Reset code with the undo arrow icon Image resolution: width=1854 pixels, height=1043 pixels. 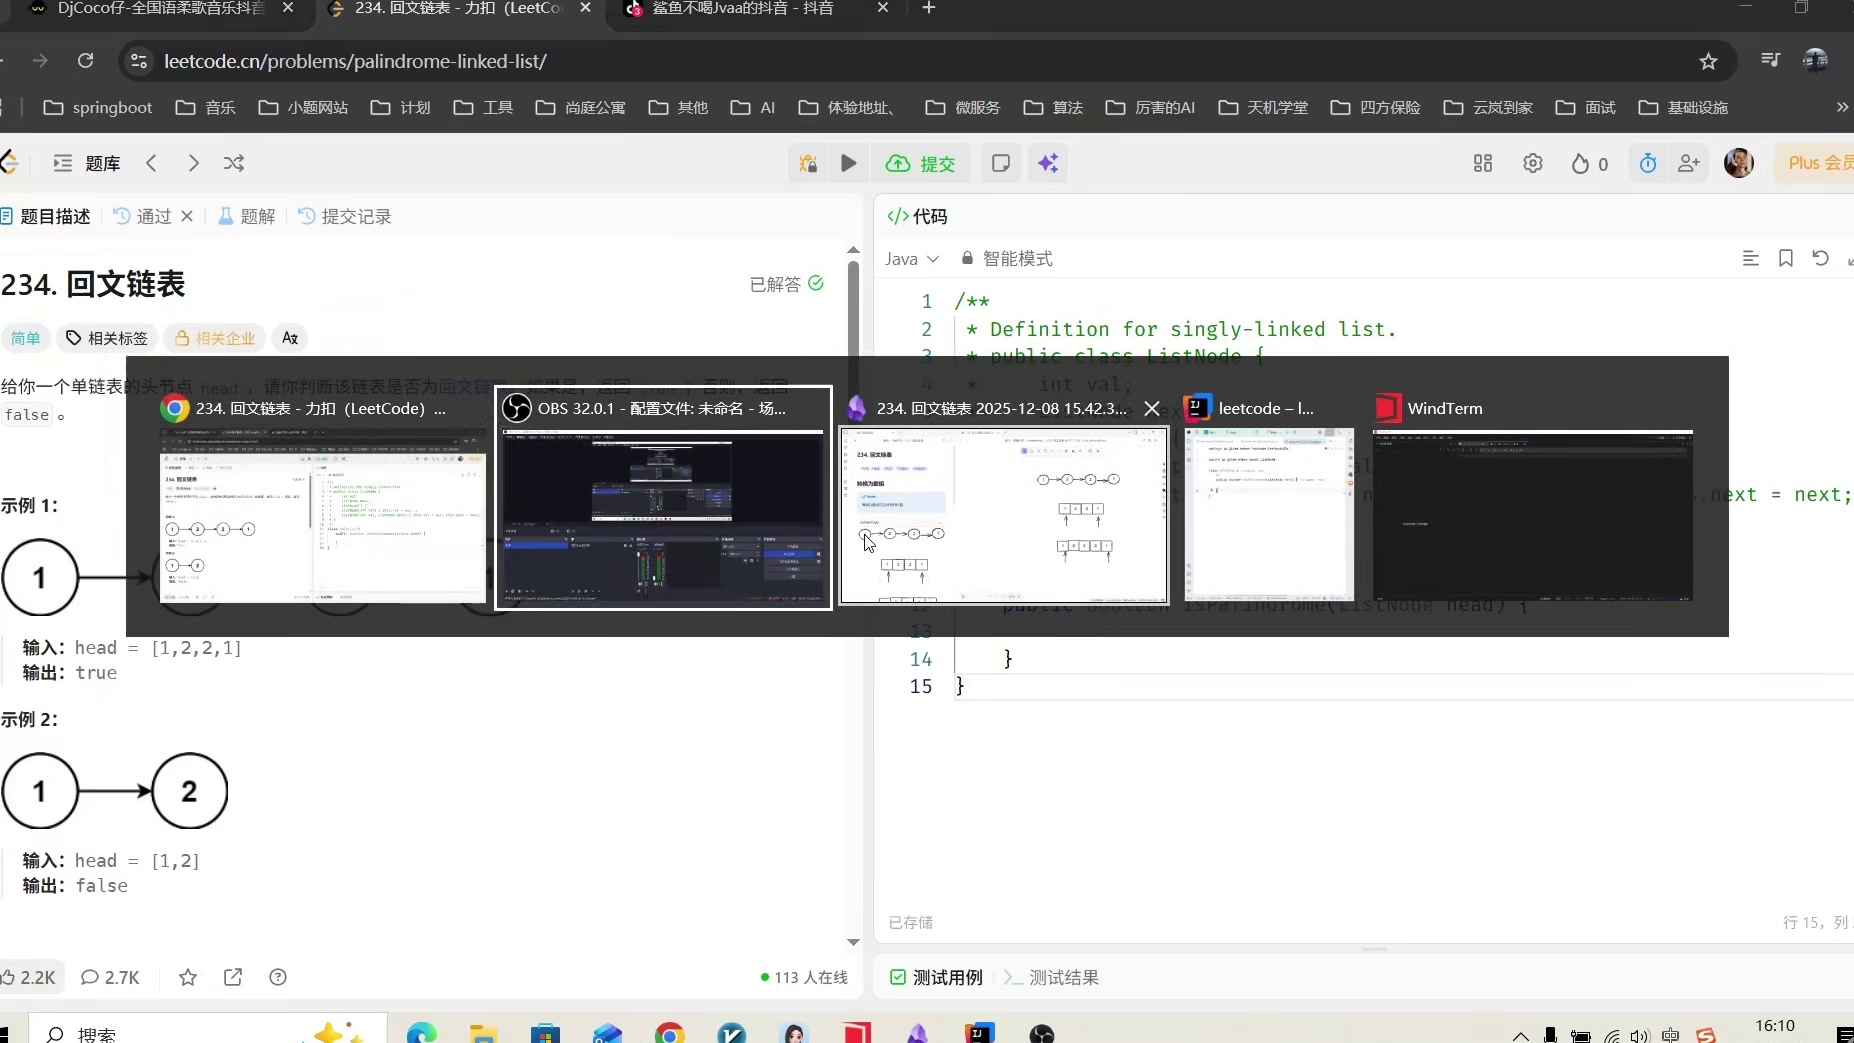[1820, 258]
